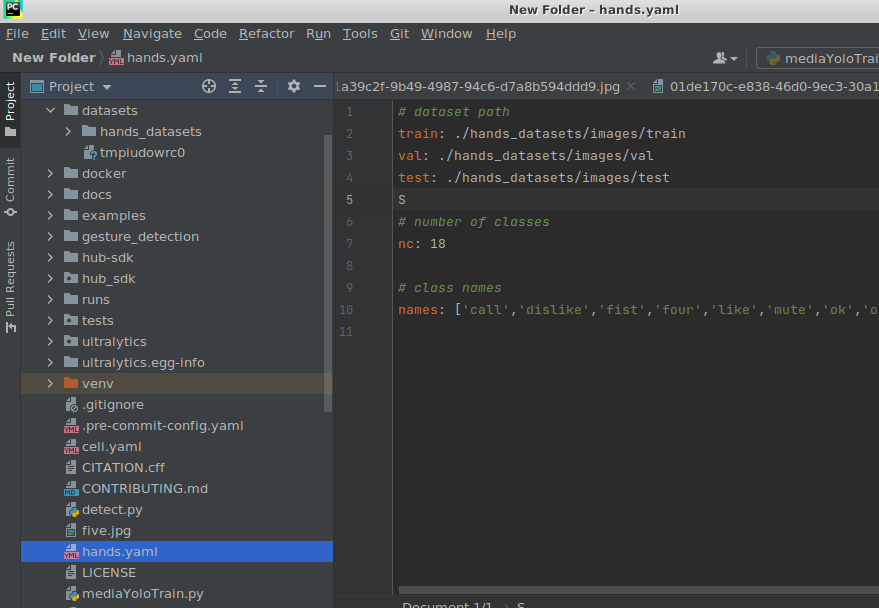
Task: Open the Run menu
Action: (x=318, y=34)
